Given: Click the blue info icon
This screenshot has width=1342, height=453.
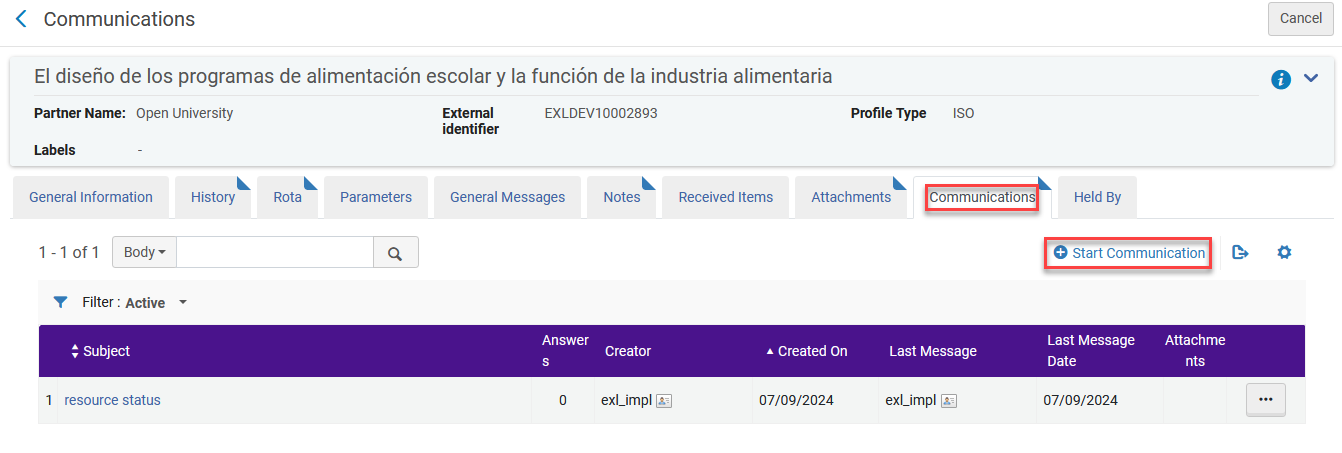Looking at the screenshot, I should 1281,80.
